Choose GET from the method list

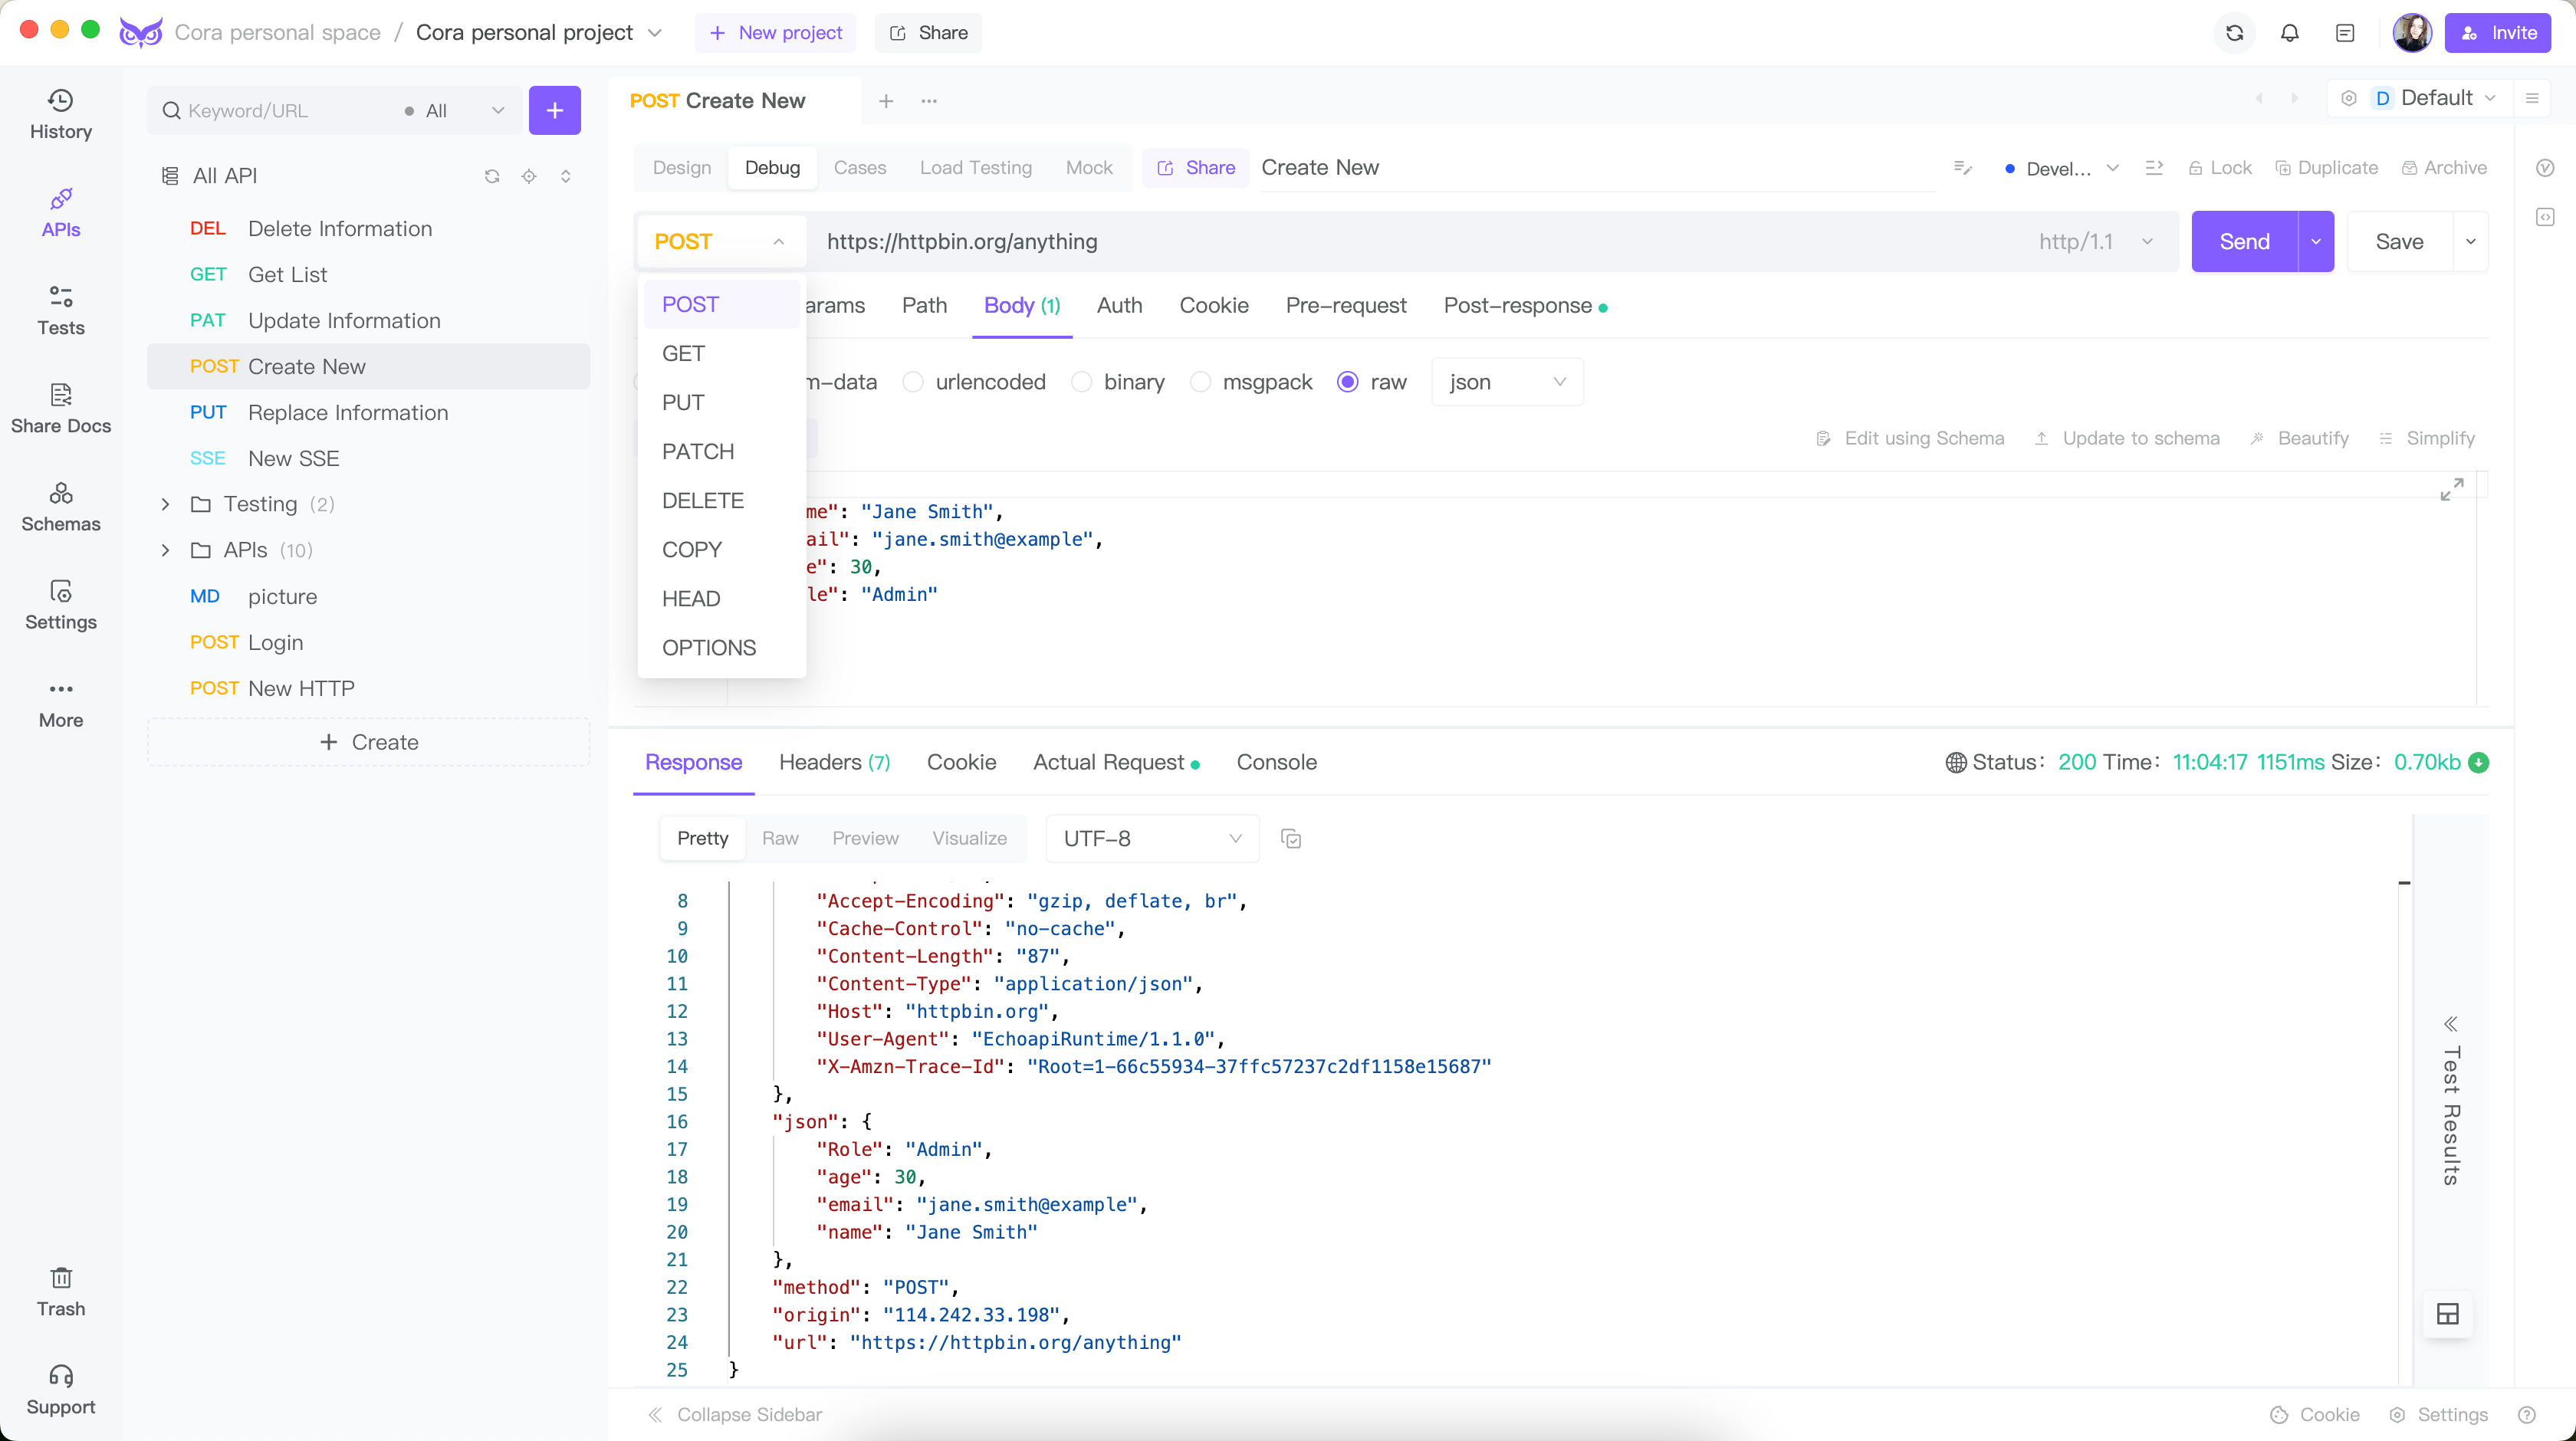pyautogui.click(x=721, y=353)
